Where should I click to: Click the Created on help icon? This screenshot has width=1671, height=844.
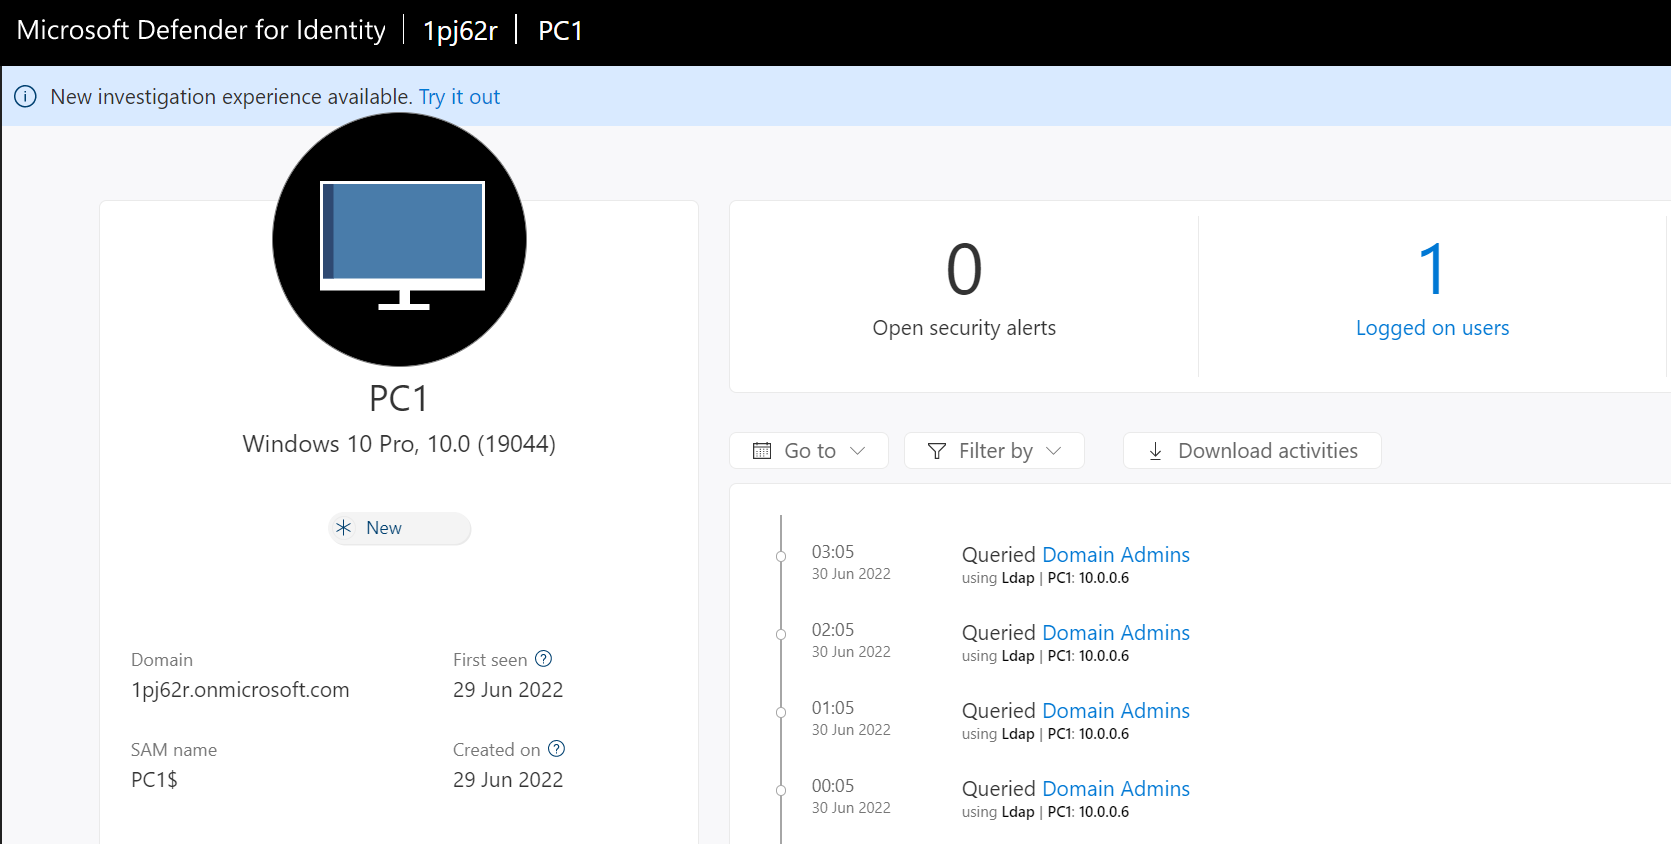pos(557,749)
